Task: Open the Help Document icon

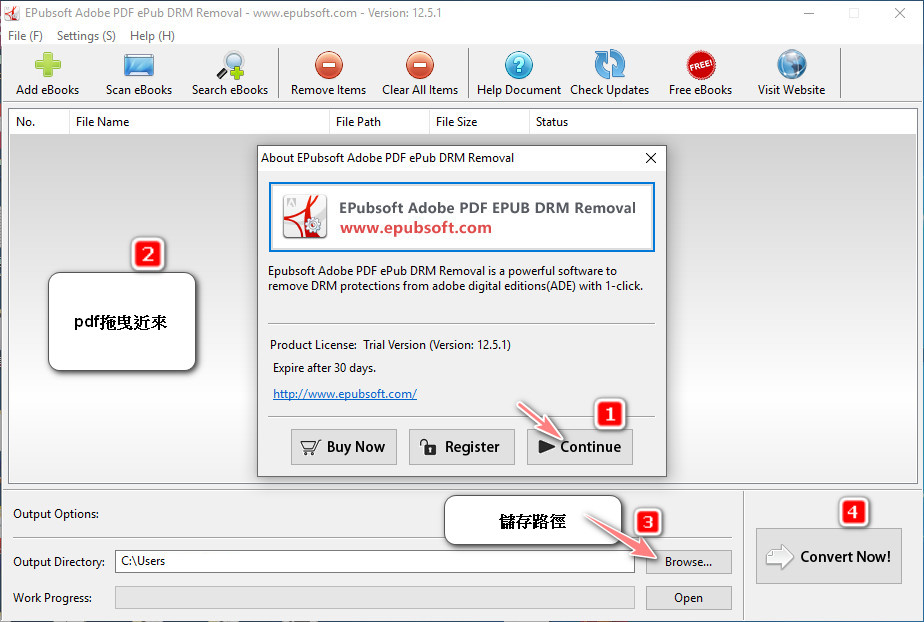Action: 518,66
